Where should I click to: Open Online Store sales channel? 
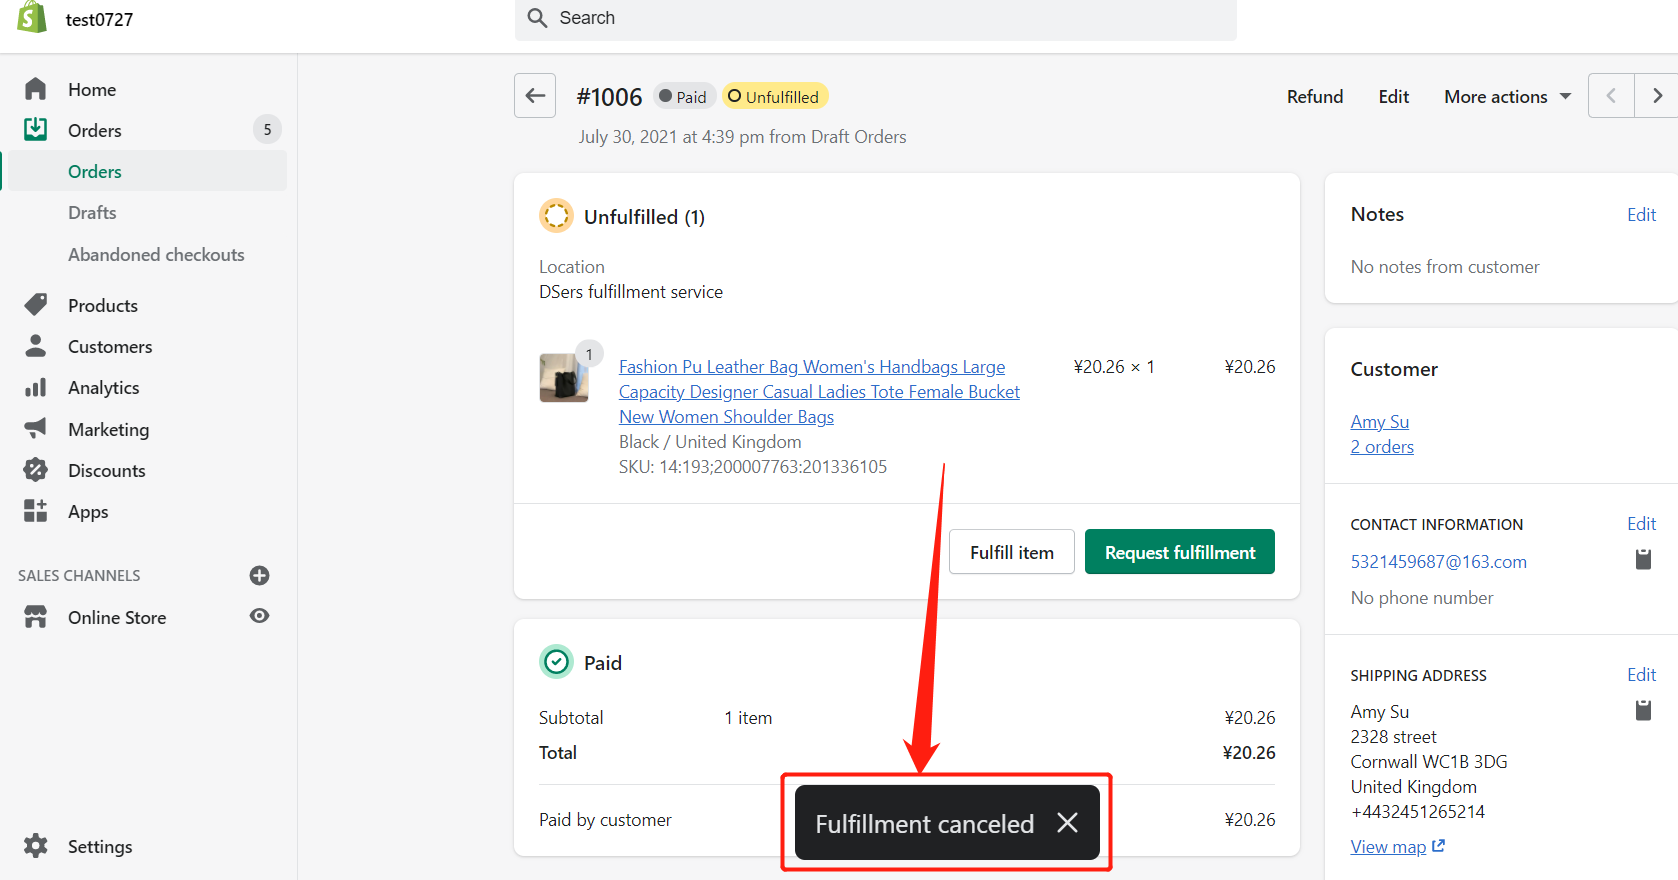(x=117, y=618)
